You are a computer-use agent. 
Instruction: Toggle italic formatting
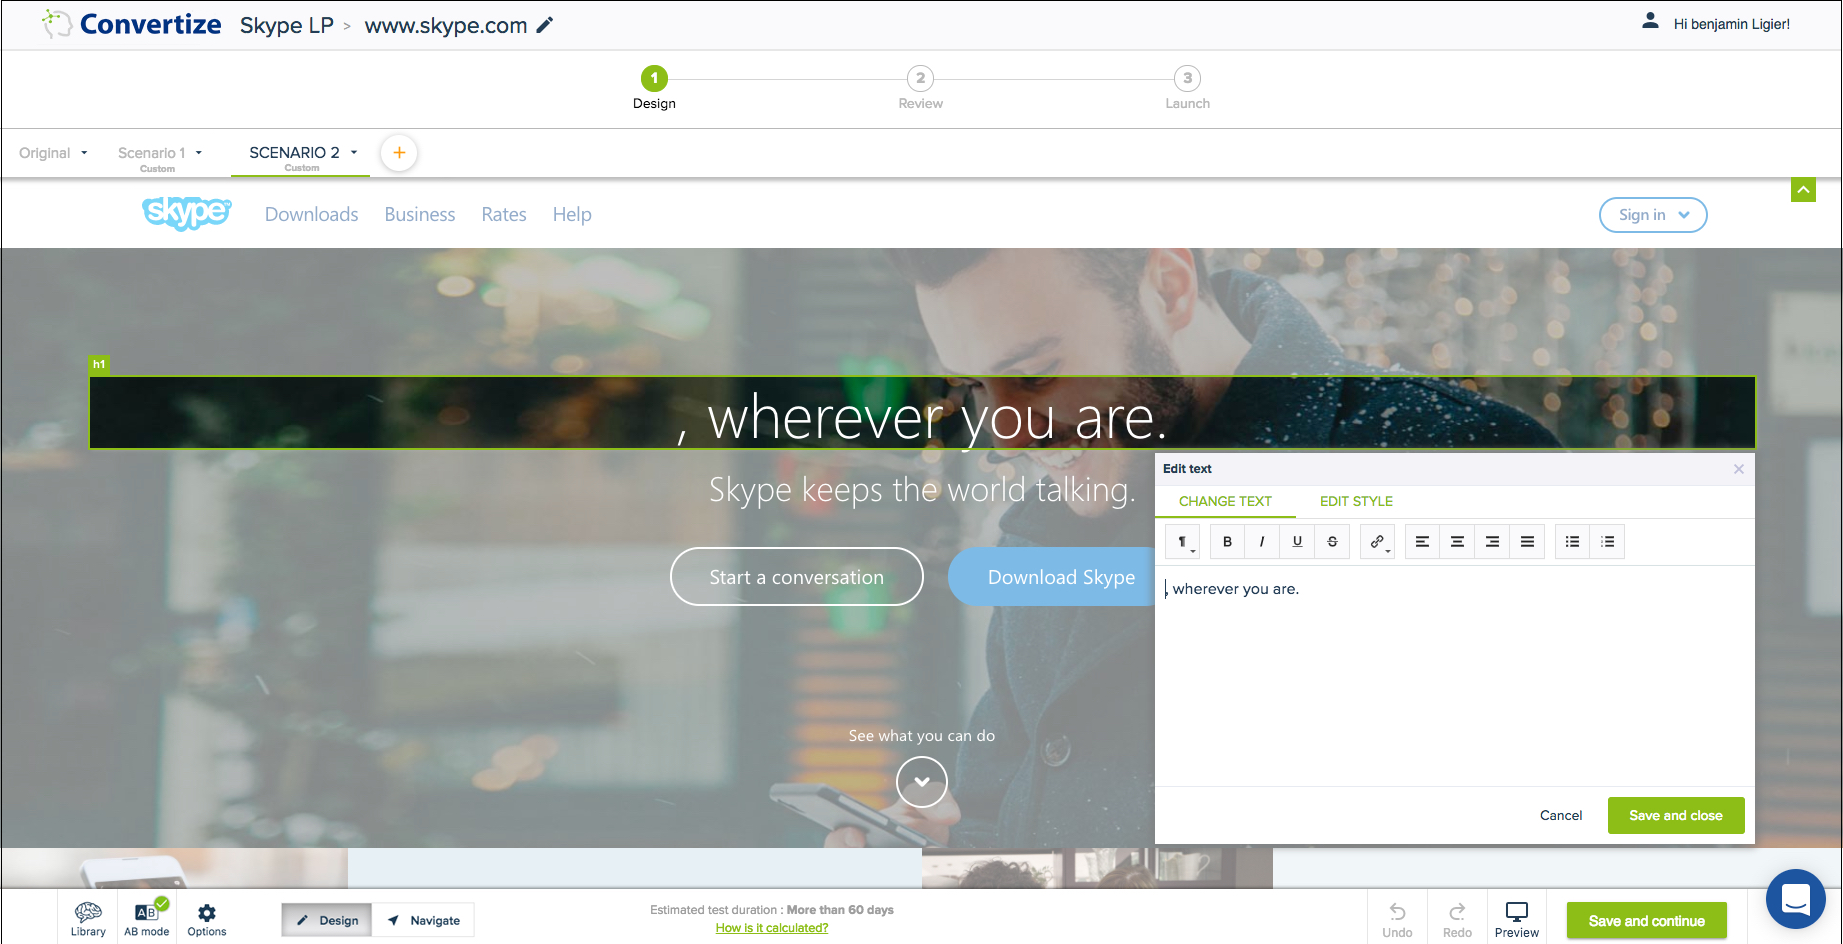pos(1262,542)
